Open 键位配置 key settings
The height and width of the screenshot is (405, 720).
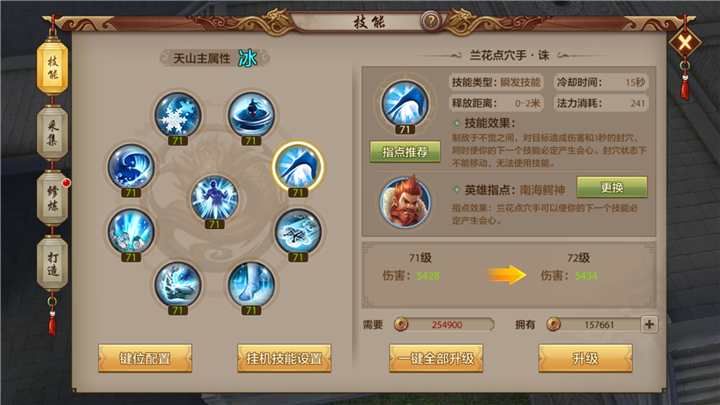coord(145,358)
